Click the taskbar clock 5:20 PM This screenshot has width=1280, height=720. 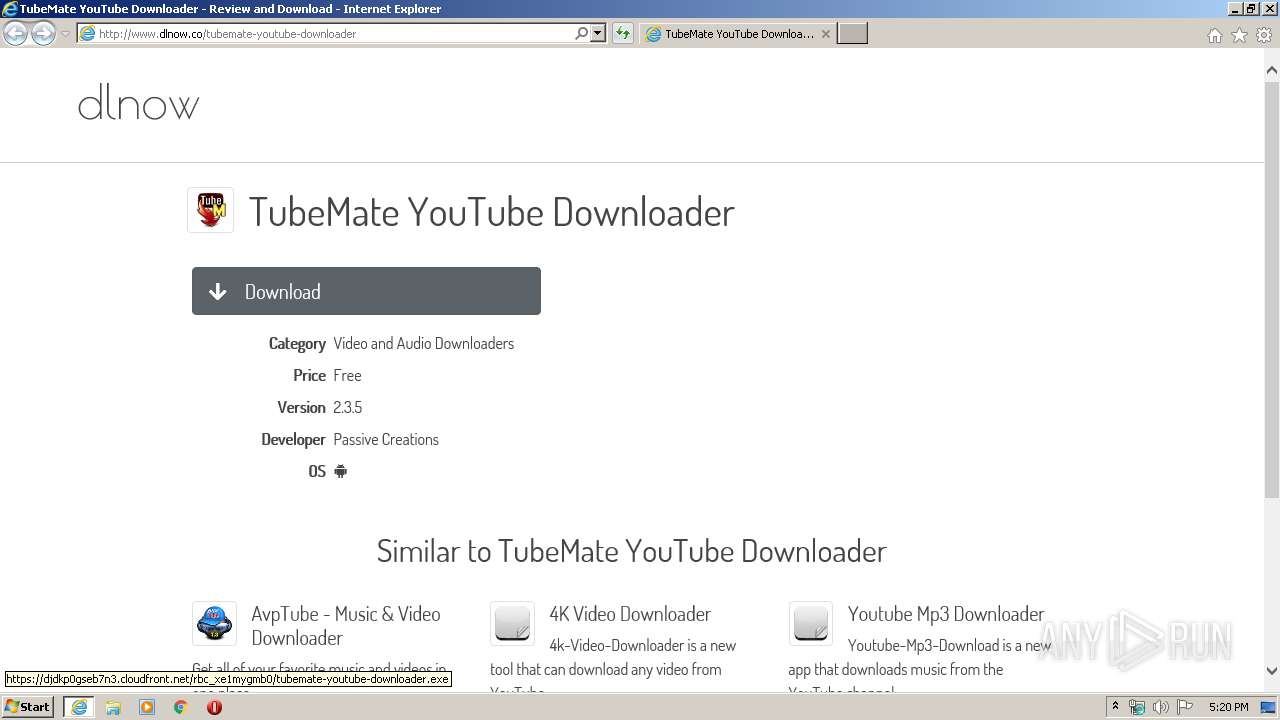pyautogui.click(x=1228, y=707)
